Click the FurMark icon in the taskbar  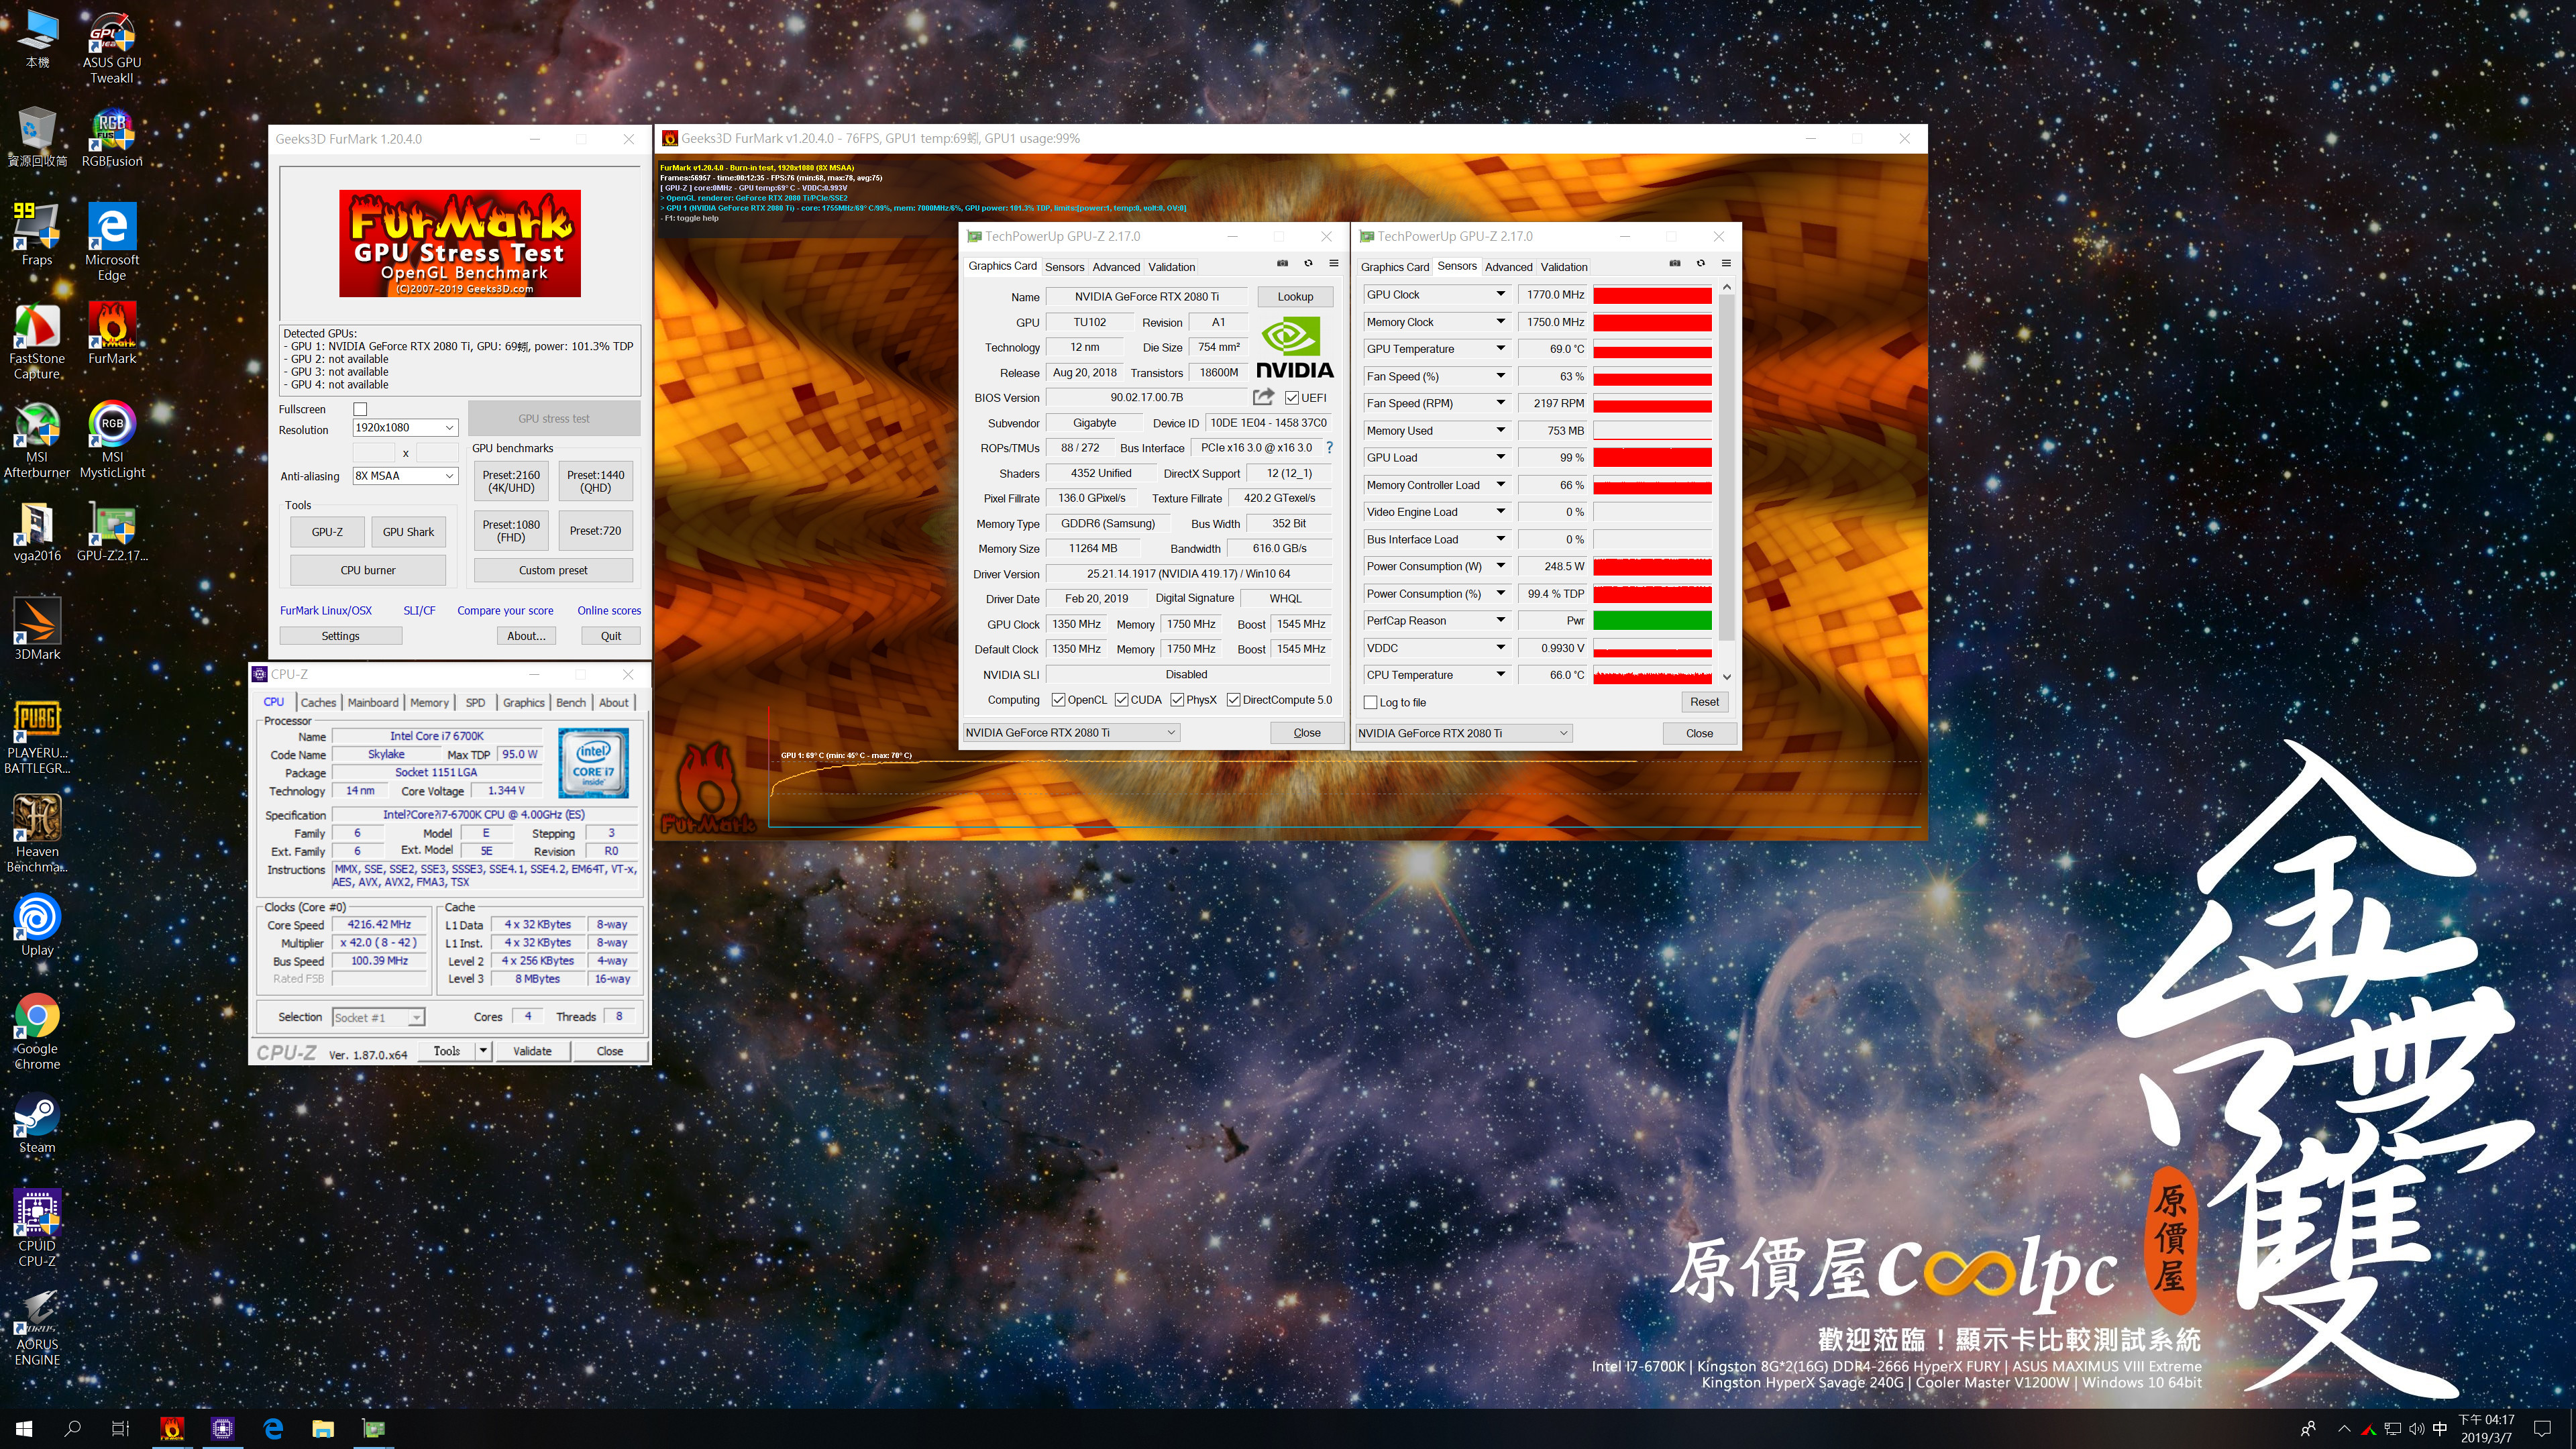[x=172, y=1428]
